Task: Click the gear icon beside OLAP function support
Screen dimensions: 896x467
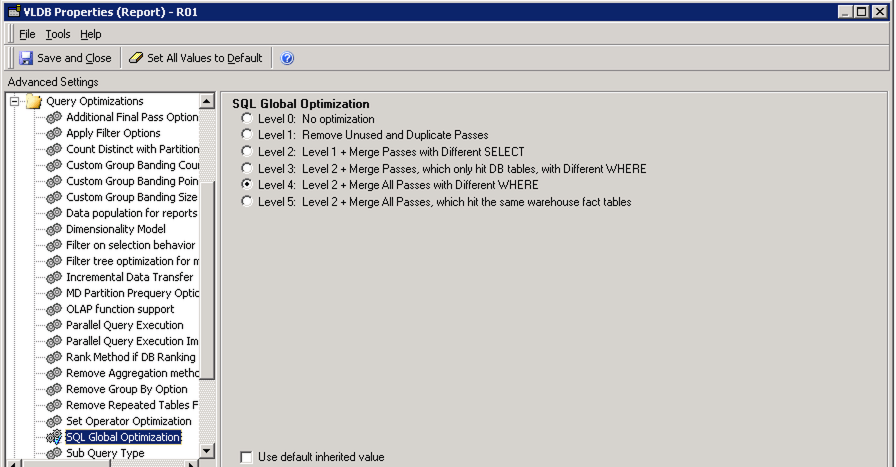Action: [54, 309]
